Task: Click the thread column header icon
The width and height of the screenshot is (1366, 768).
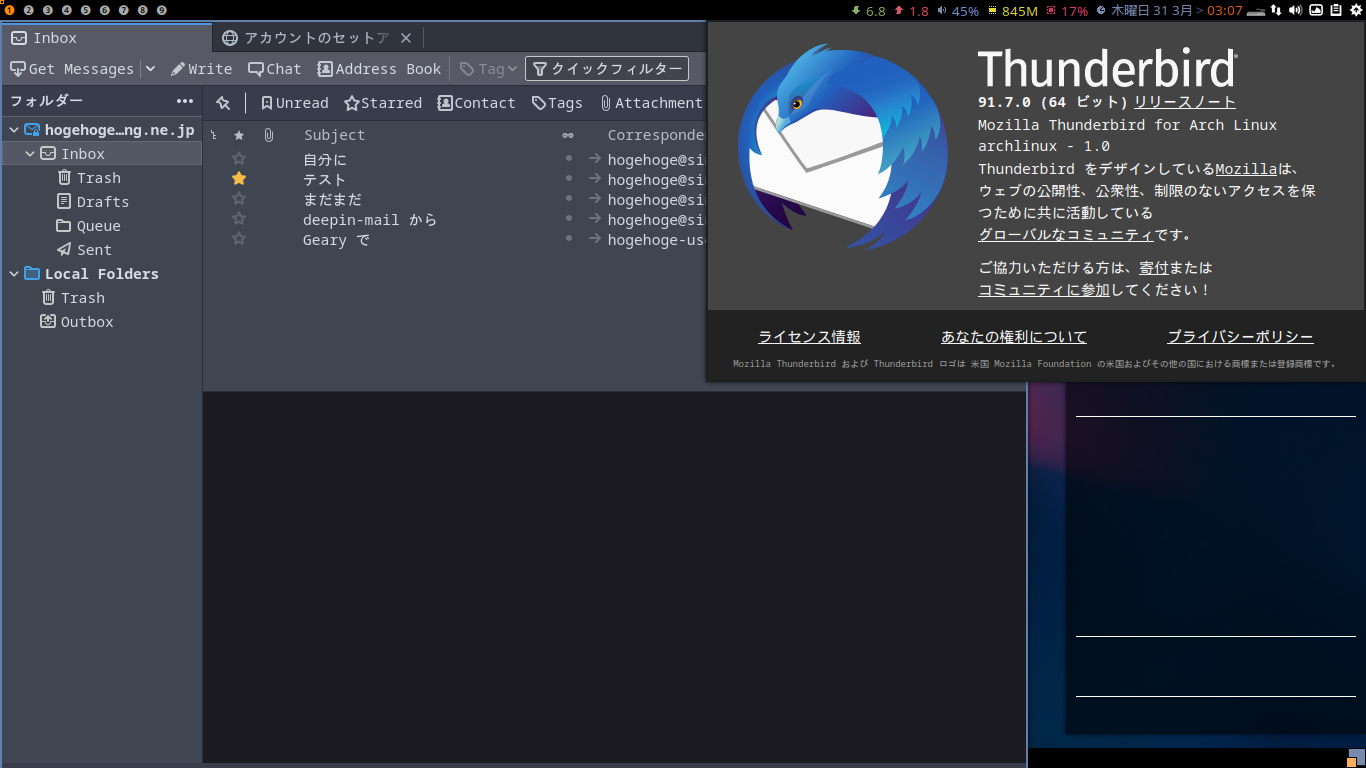Action: pyautogui.click(x=213, y=135)
